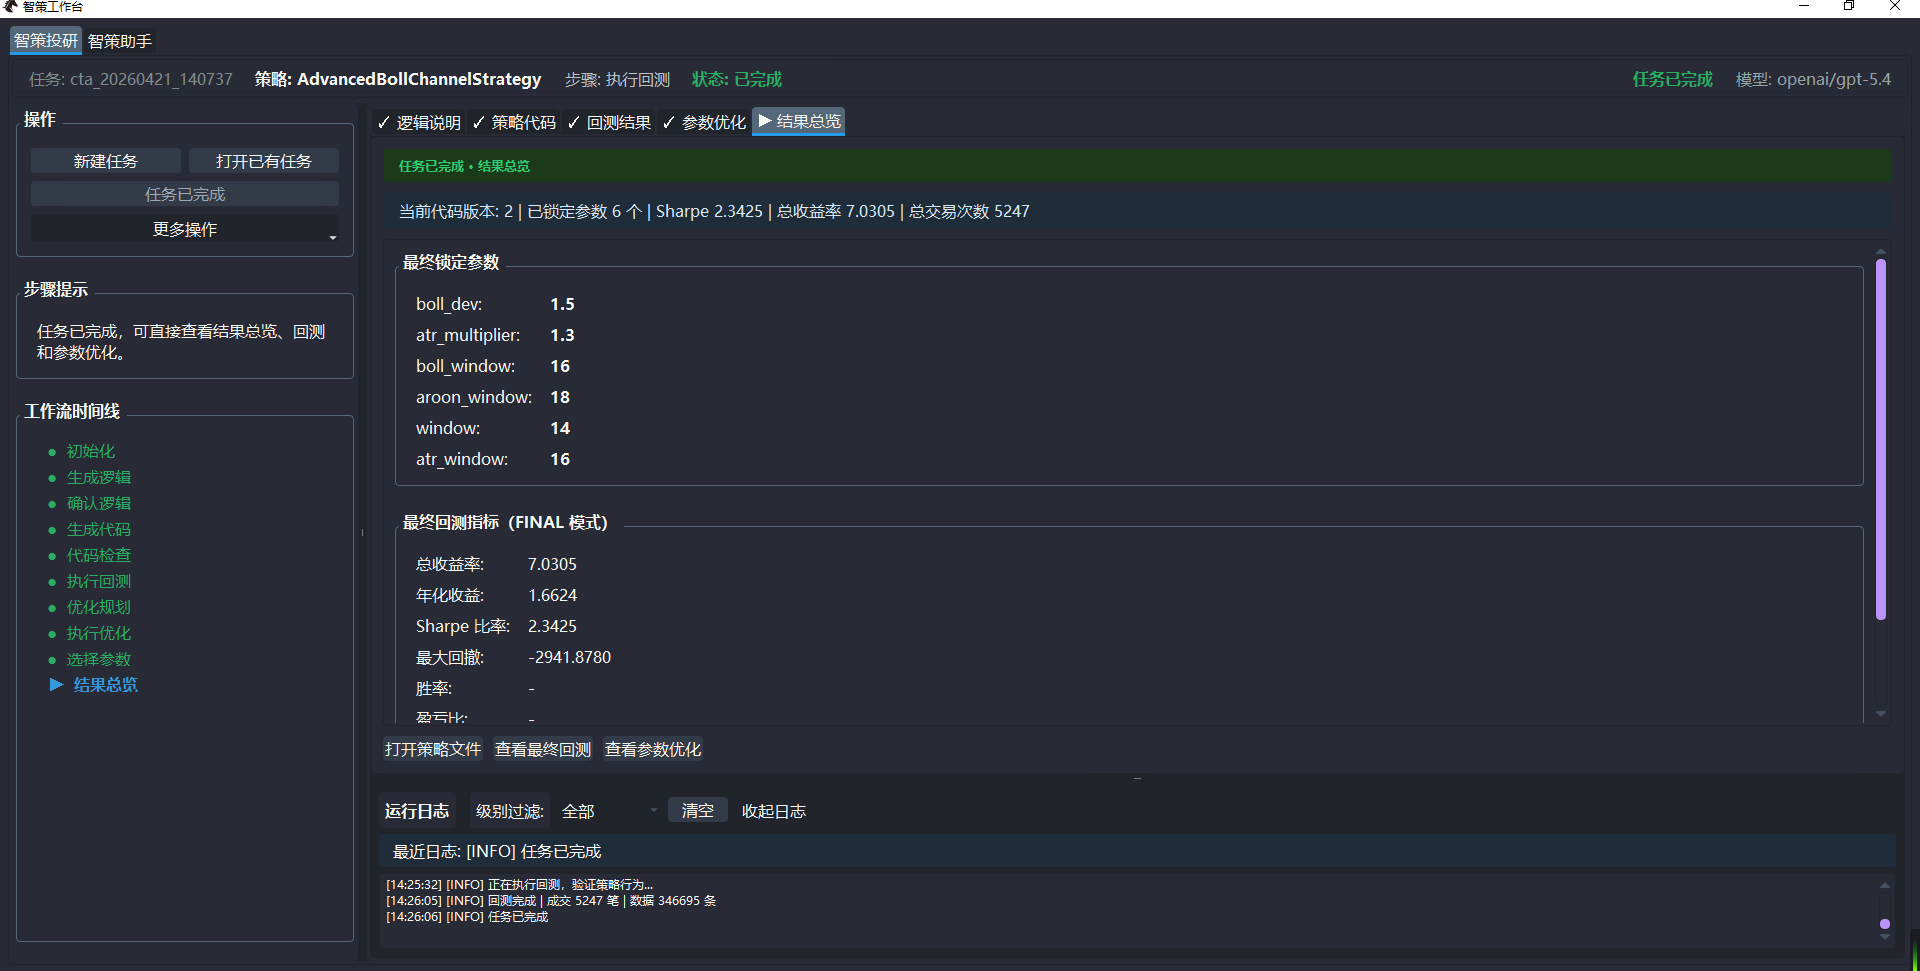Click the boll_window value 16
The image size is (1920, 971).
560,366
